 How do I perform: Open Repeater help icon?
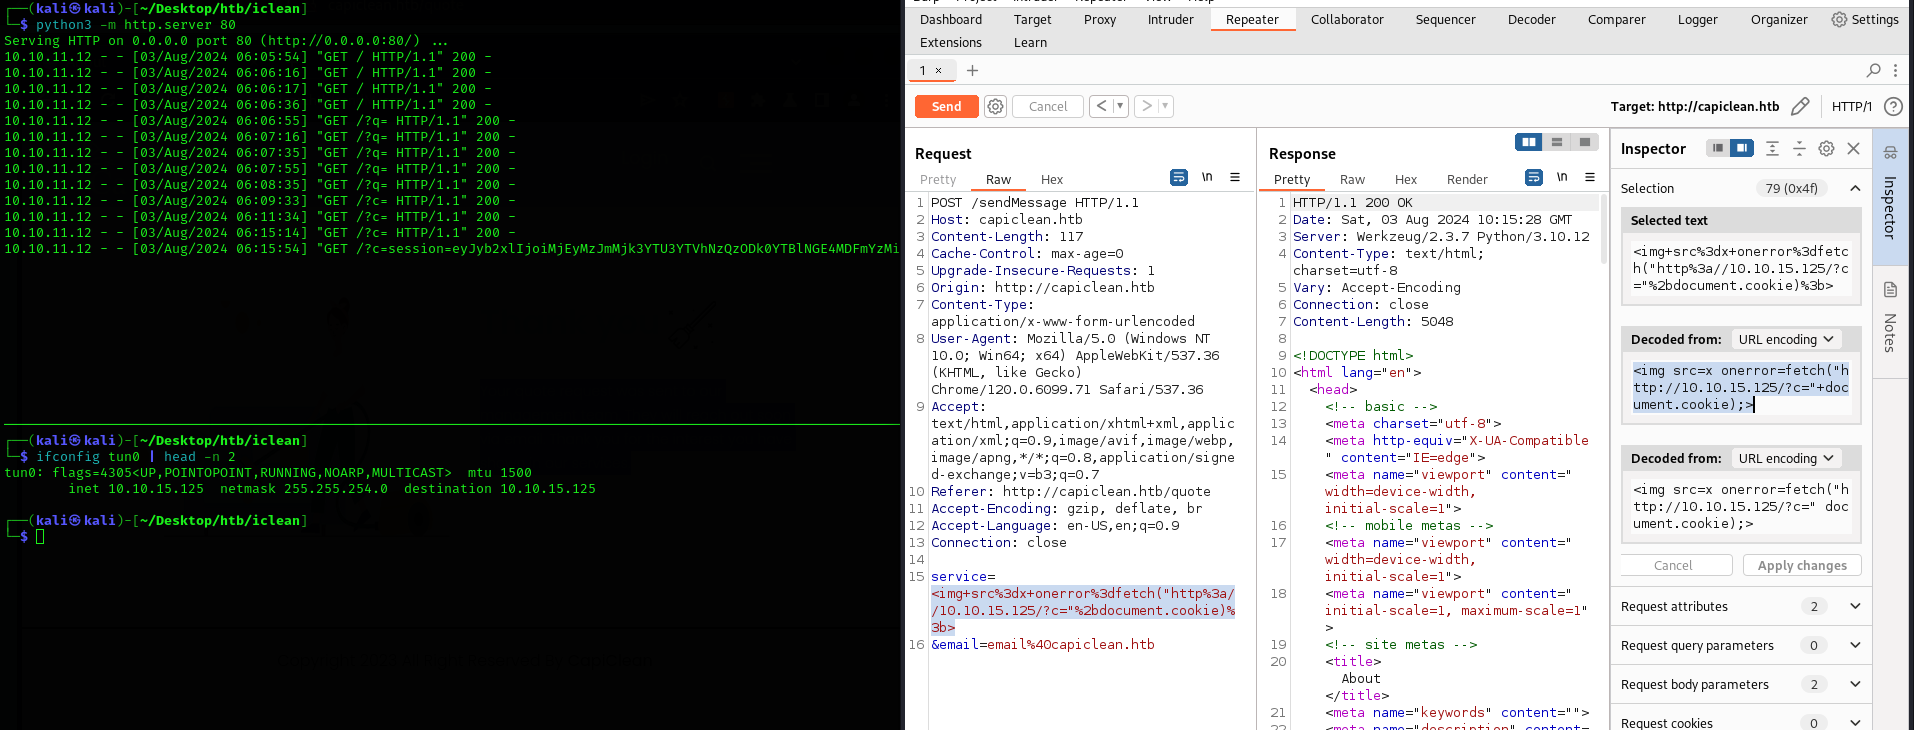[1893, 106]
